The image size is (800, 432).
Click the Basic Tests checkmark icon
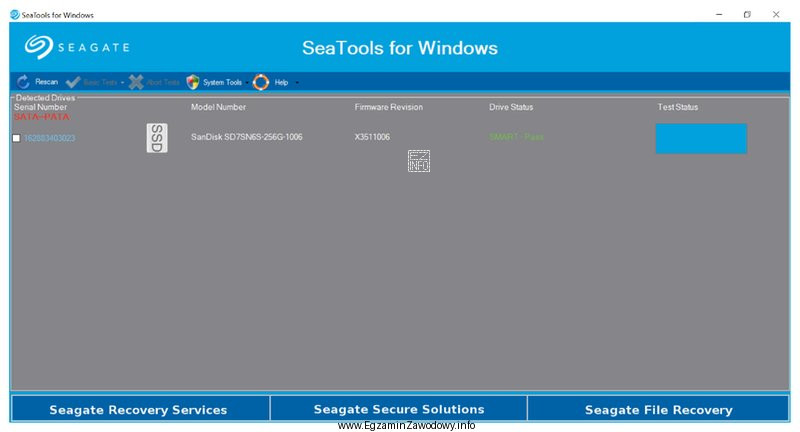(x=73, y=82)
